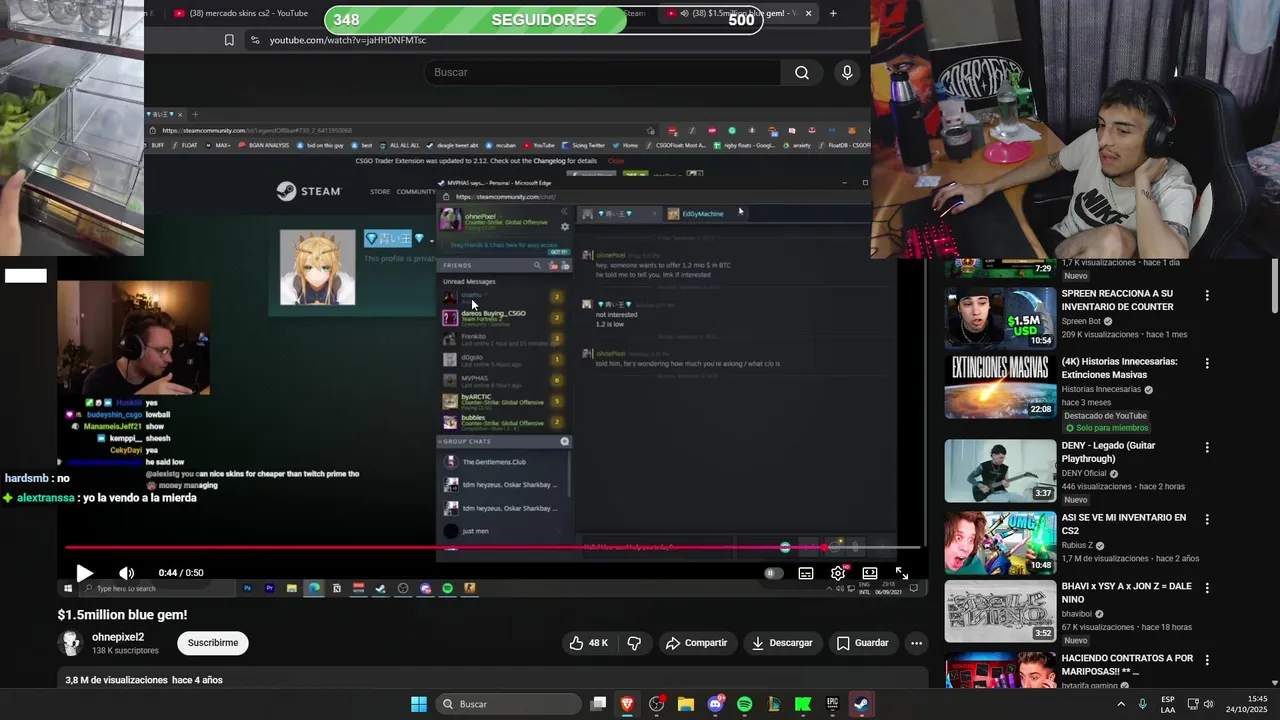Click the Windows taskbar Buscar search box
The height and width of the screenshot is (720, 1280).
[509, 704]
